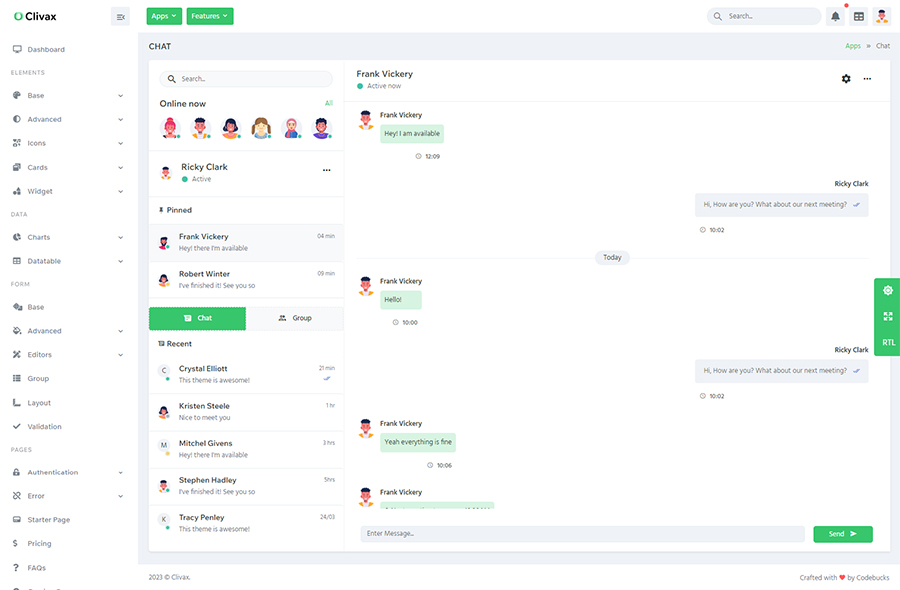Open the Apps dropdown
The height and width of the screenshot is (590, 900).
tap(164, 16)
